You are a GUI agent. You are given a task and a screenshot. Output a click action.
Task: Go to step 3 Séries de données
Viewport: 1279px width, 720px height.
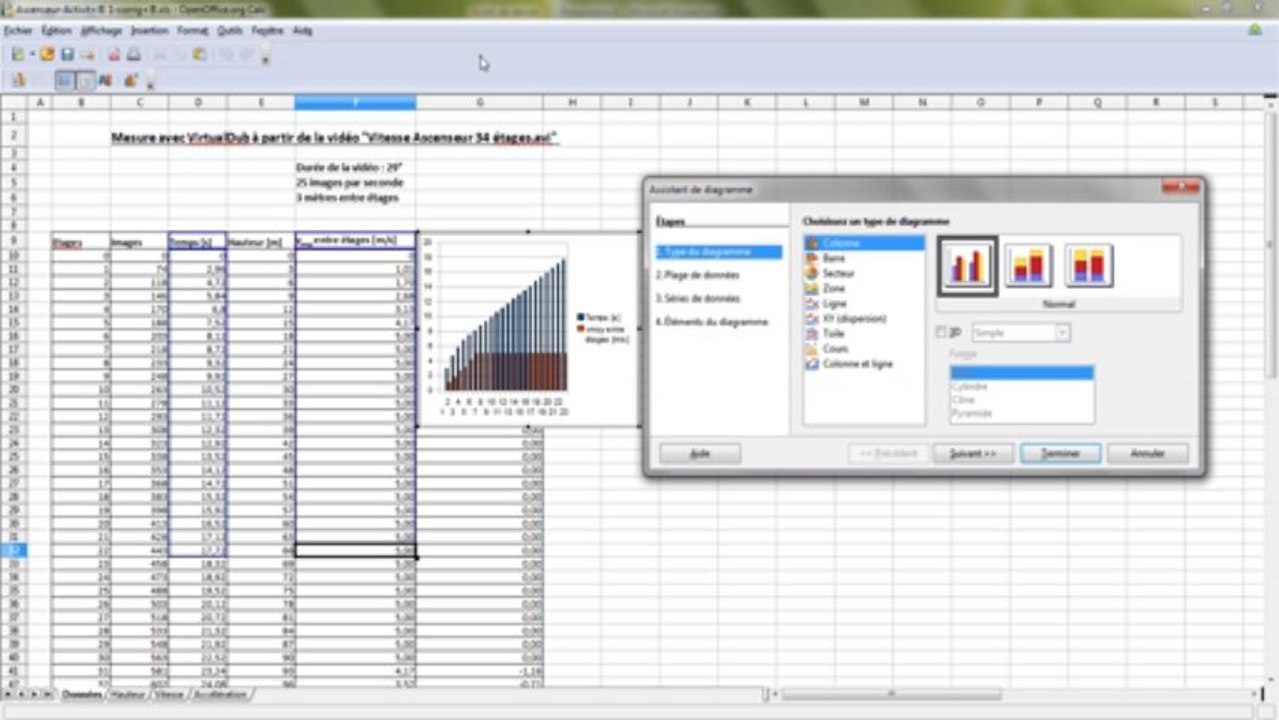click(x=699, y=298)
